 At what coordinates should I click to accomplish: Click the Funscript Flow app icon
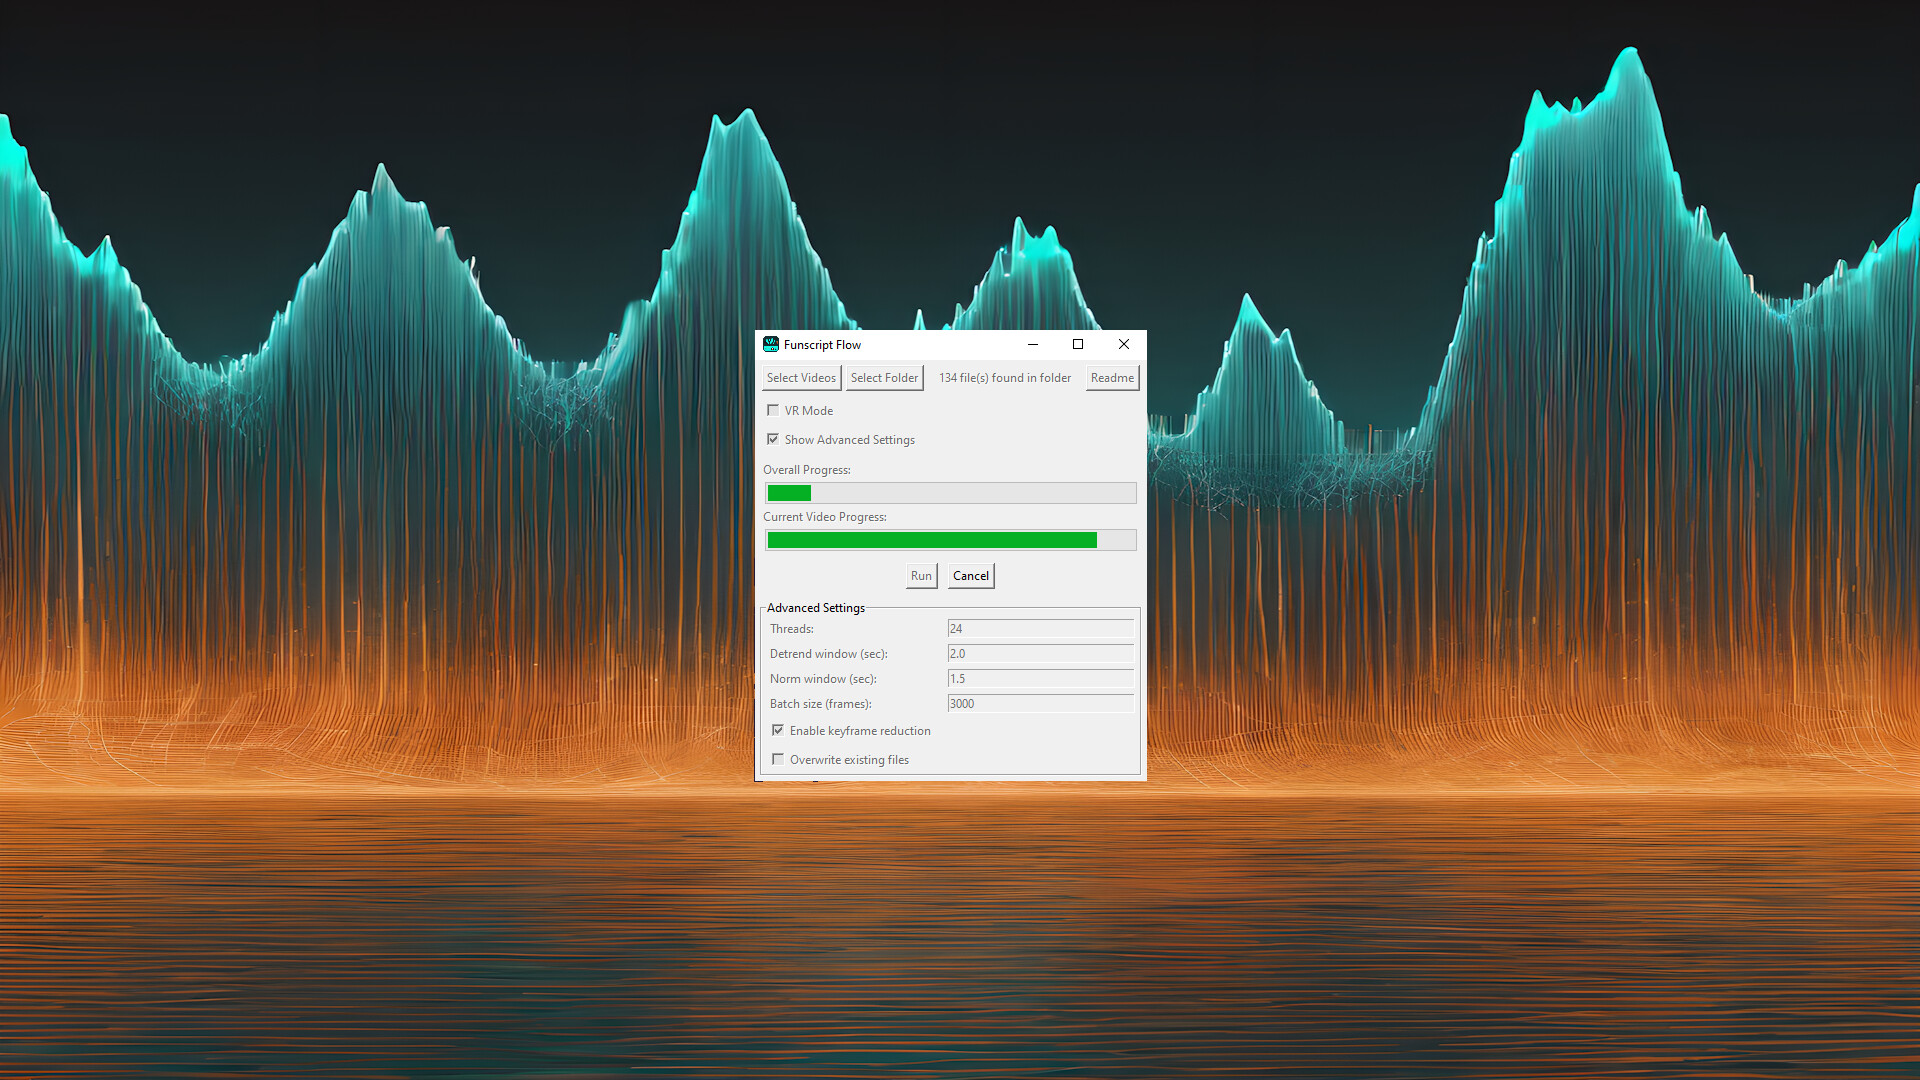pos(771,344)
